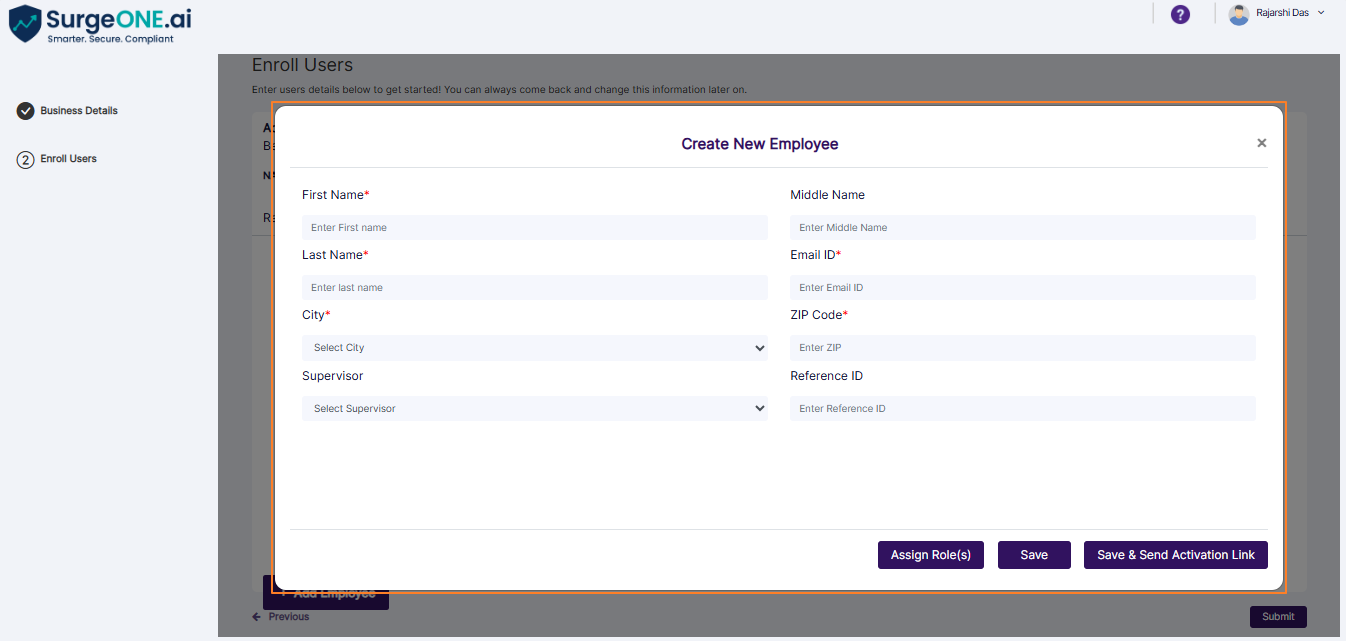The height and width of the screenshot is (641, 1346).
Task: Open the Select Supervisor dropdown
Action: click(x=535, y=408)
